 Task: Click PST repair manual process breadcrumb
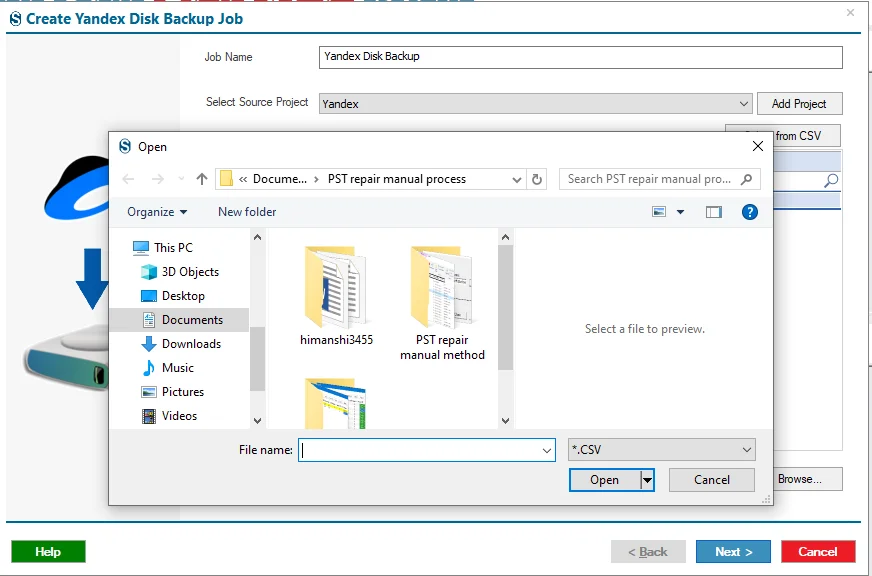tap(397, 179)
